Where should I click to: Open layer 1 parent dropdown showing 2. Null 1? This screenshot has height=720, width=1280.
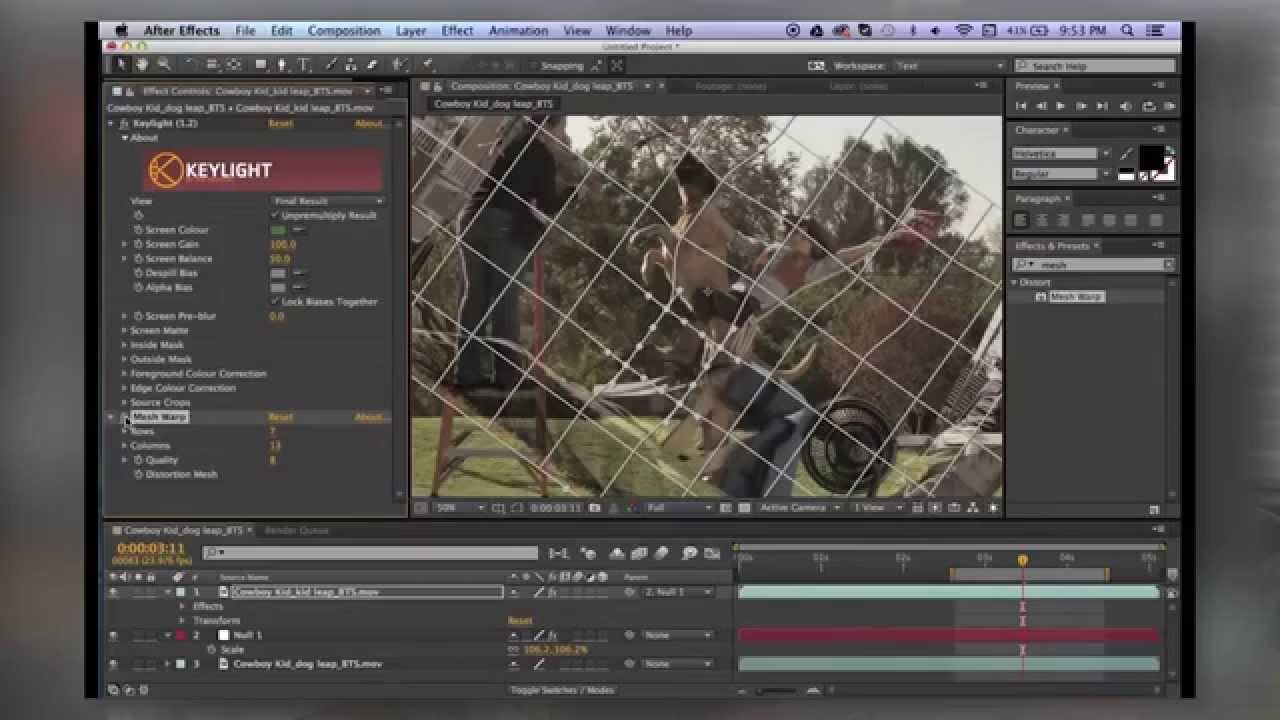coord(678,592)
